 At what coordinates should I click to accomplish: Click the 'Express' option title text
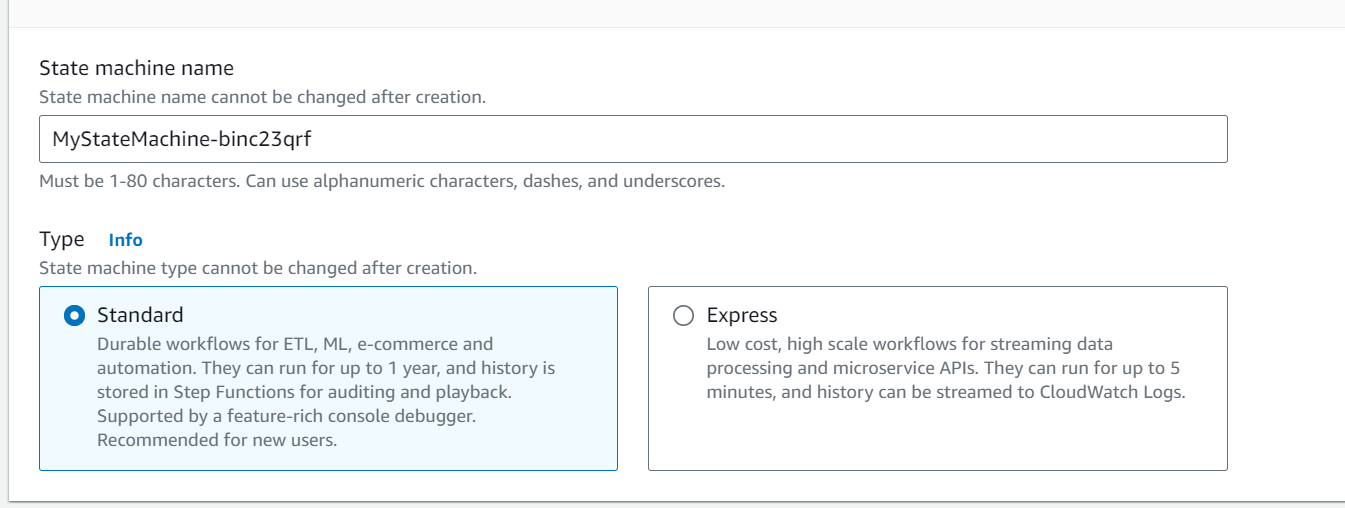coord(741,315)
